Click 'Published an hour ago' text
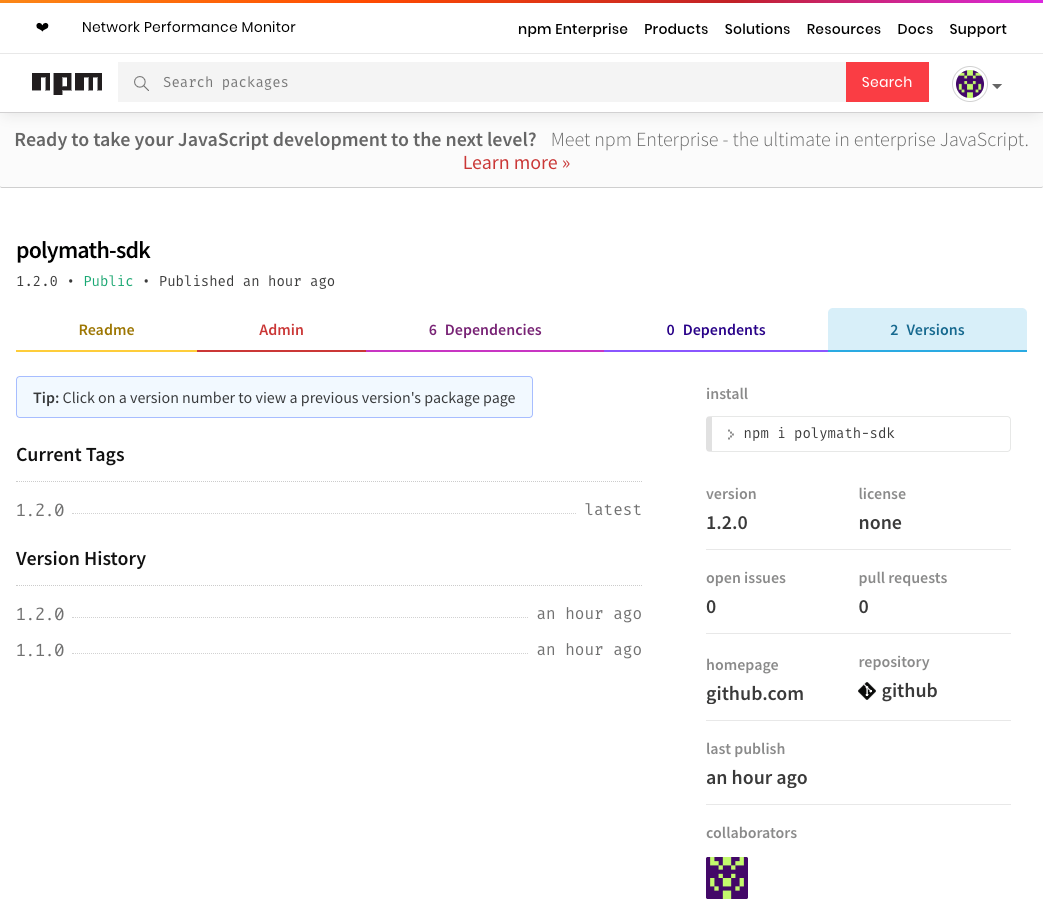Viewport: 1043px width, 912px height. 247,281
